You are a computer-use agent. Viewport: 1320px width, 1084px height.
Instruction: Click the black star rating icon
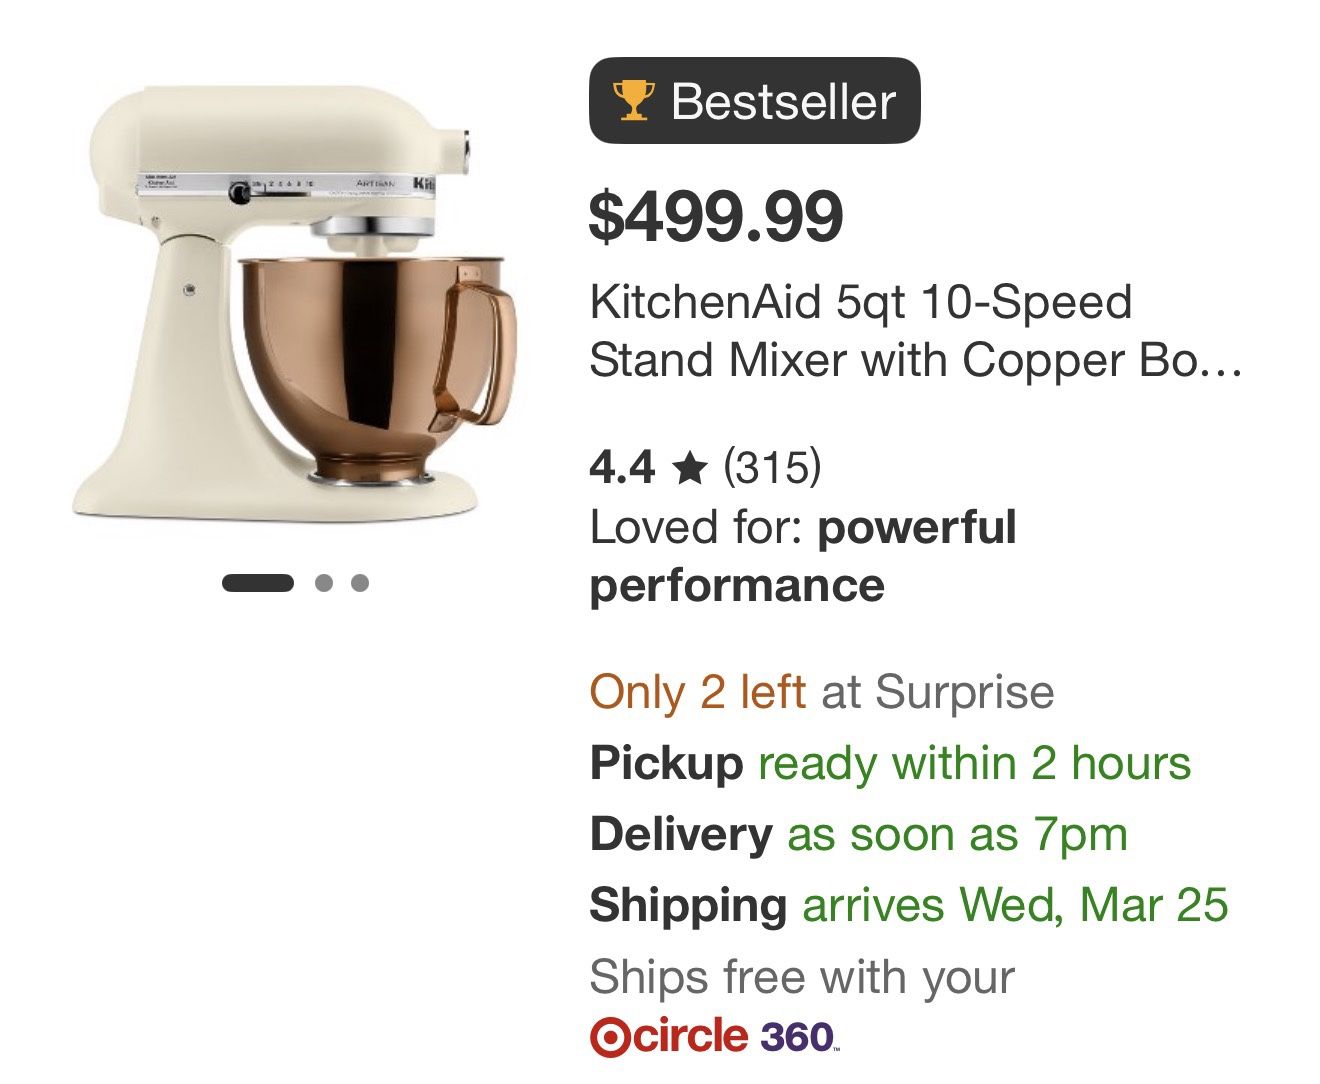click(689, 467)
